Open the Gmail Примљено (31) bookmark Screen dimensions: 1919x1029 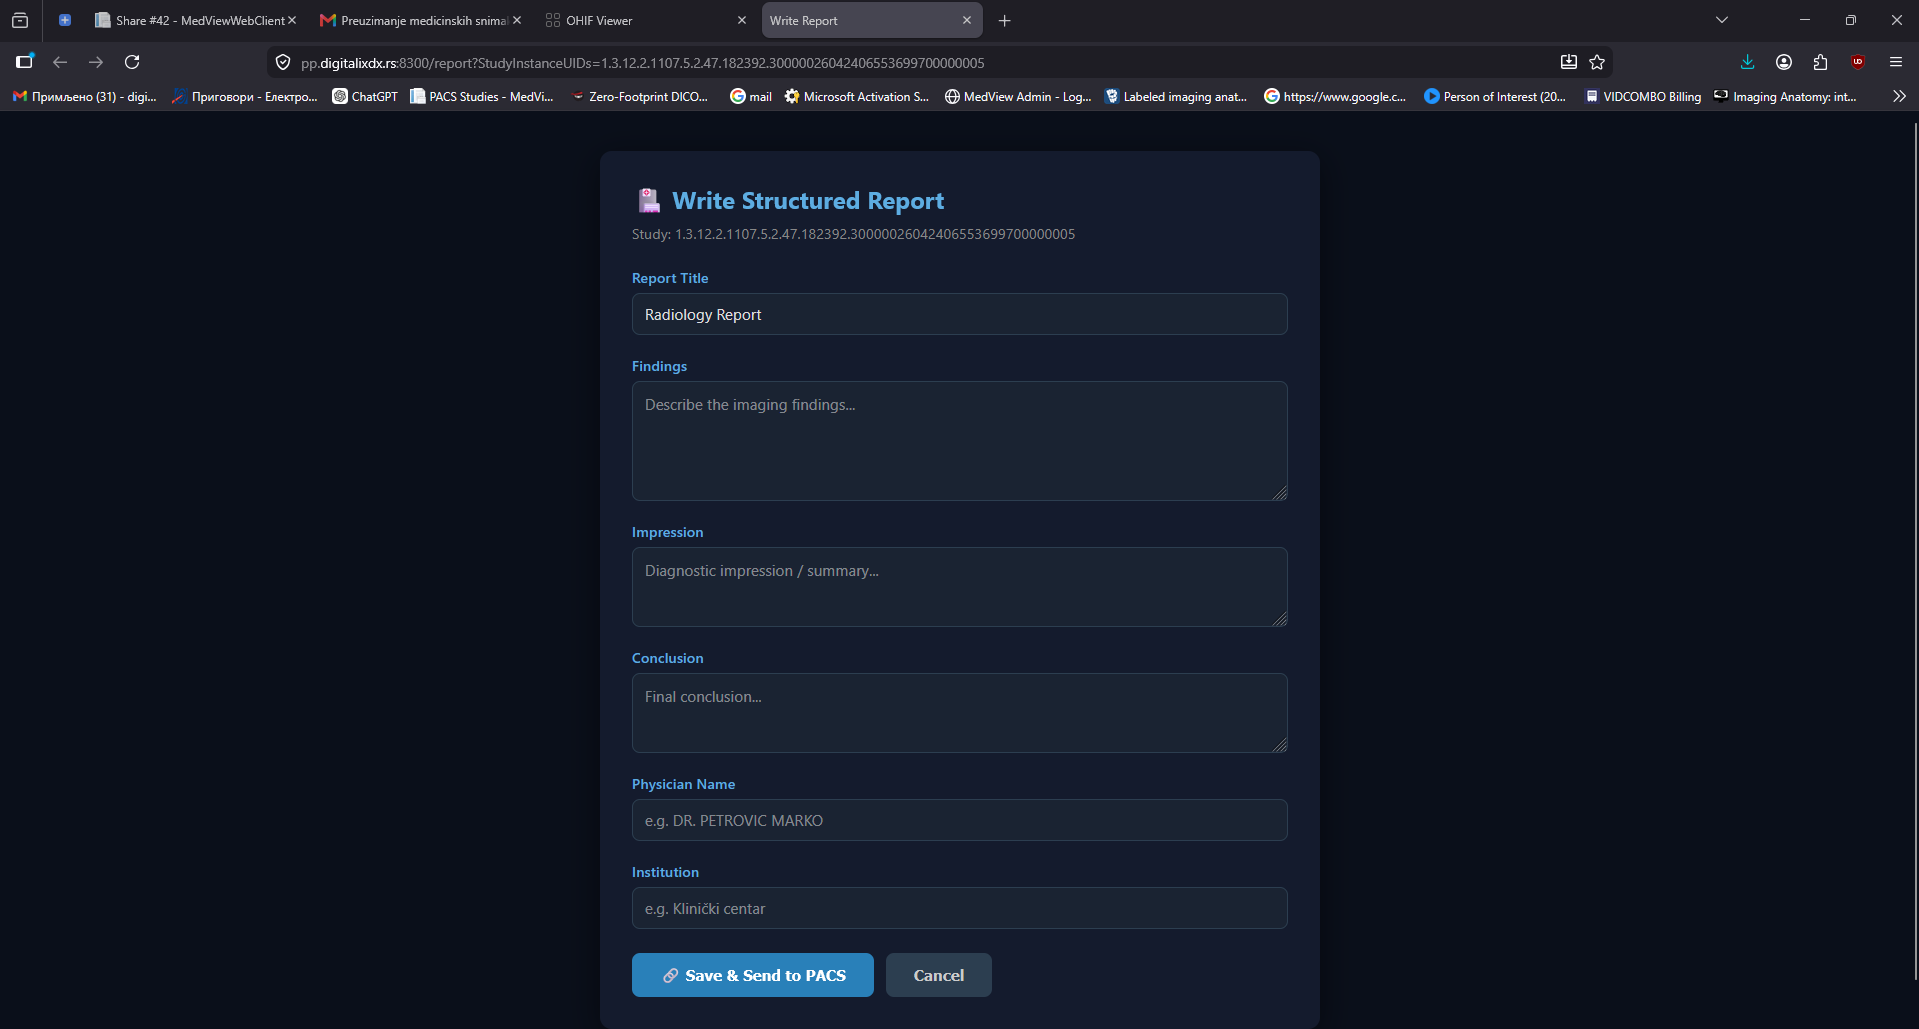[85, 96]
